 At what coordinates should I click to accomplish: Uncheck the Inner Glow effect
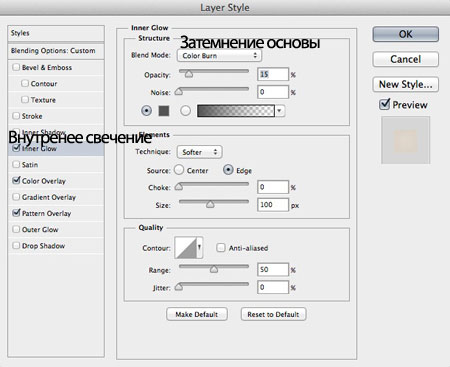16,148
